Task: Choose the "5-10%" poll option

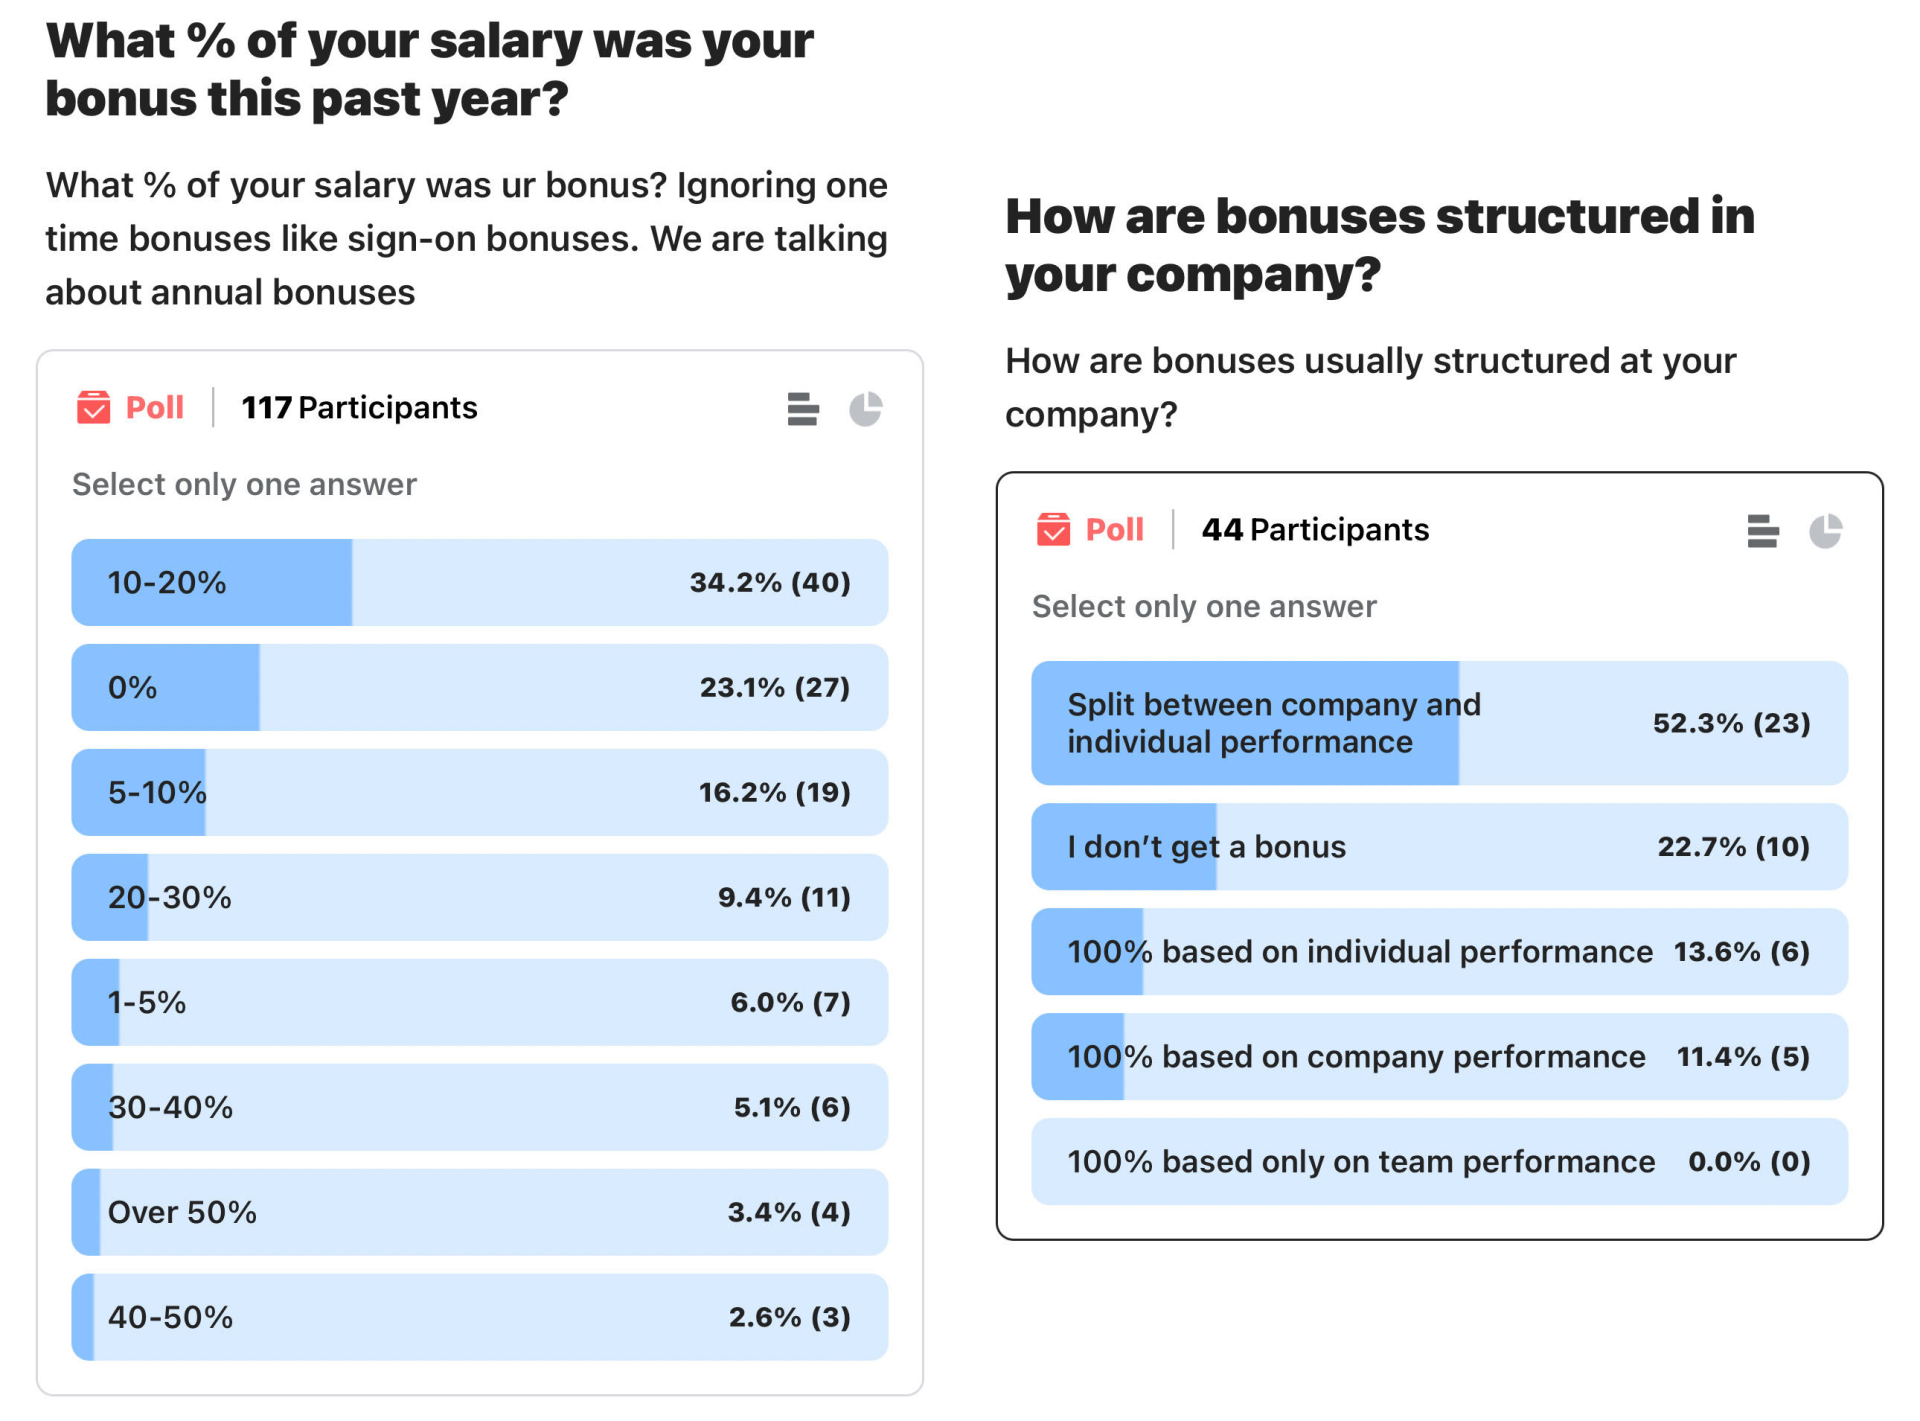Action: [479, 792]
